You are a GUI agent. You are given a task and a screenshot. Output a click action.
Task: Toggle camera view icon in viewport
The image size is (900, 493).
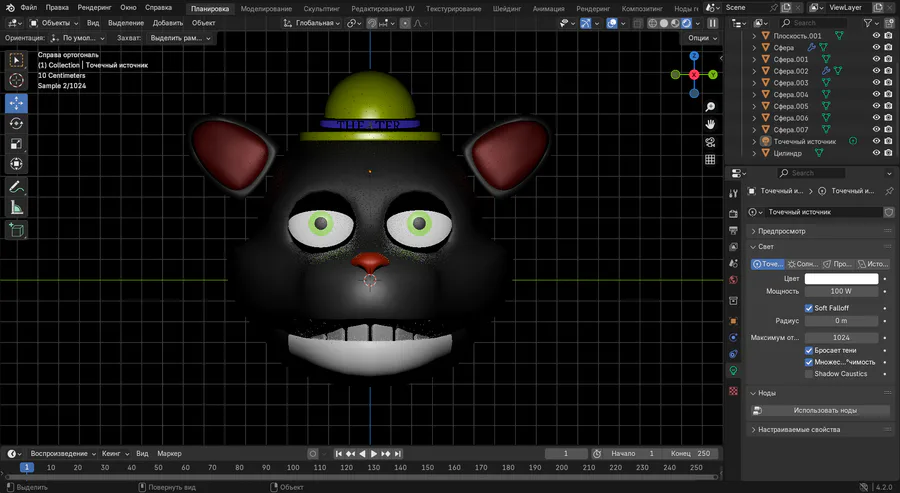coord(710,142)
